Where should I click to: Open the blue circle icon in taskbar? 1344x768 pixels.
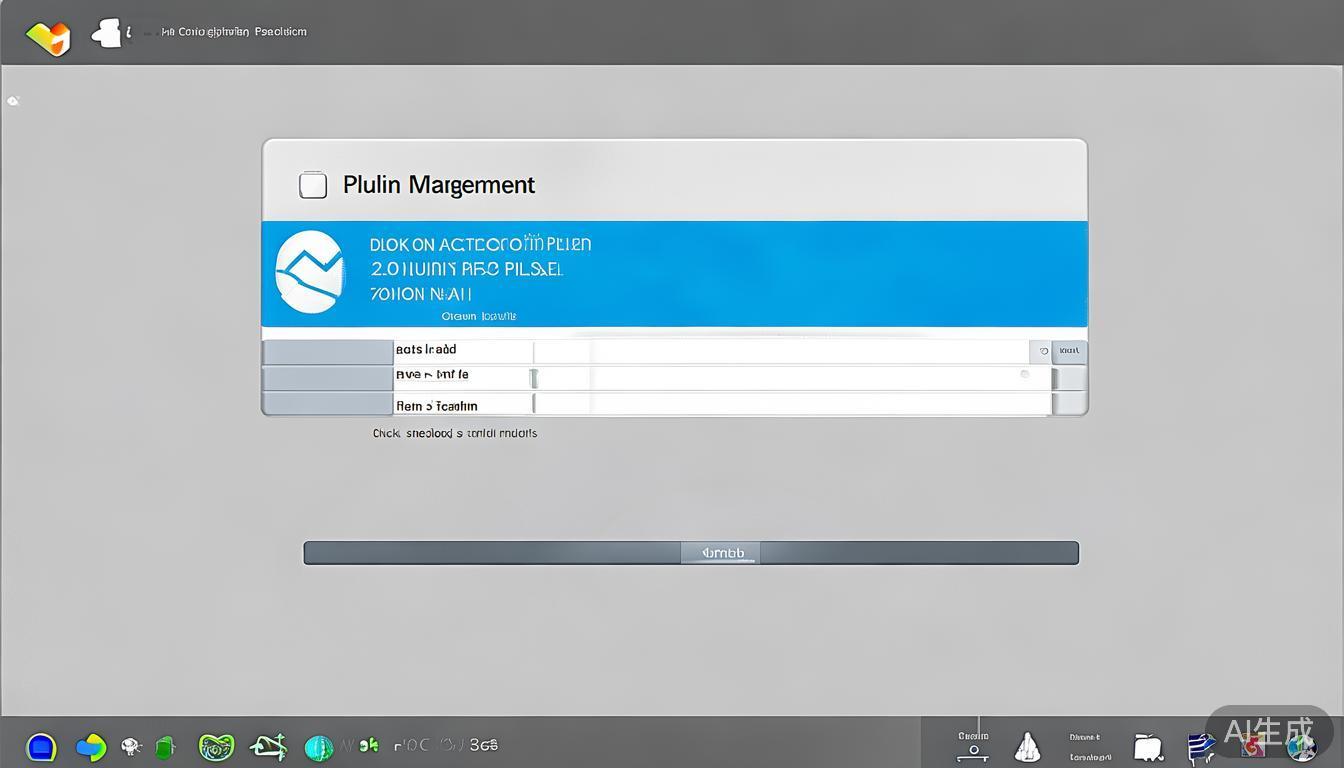pos(41,746)
